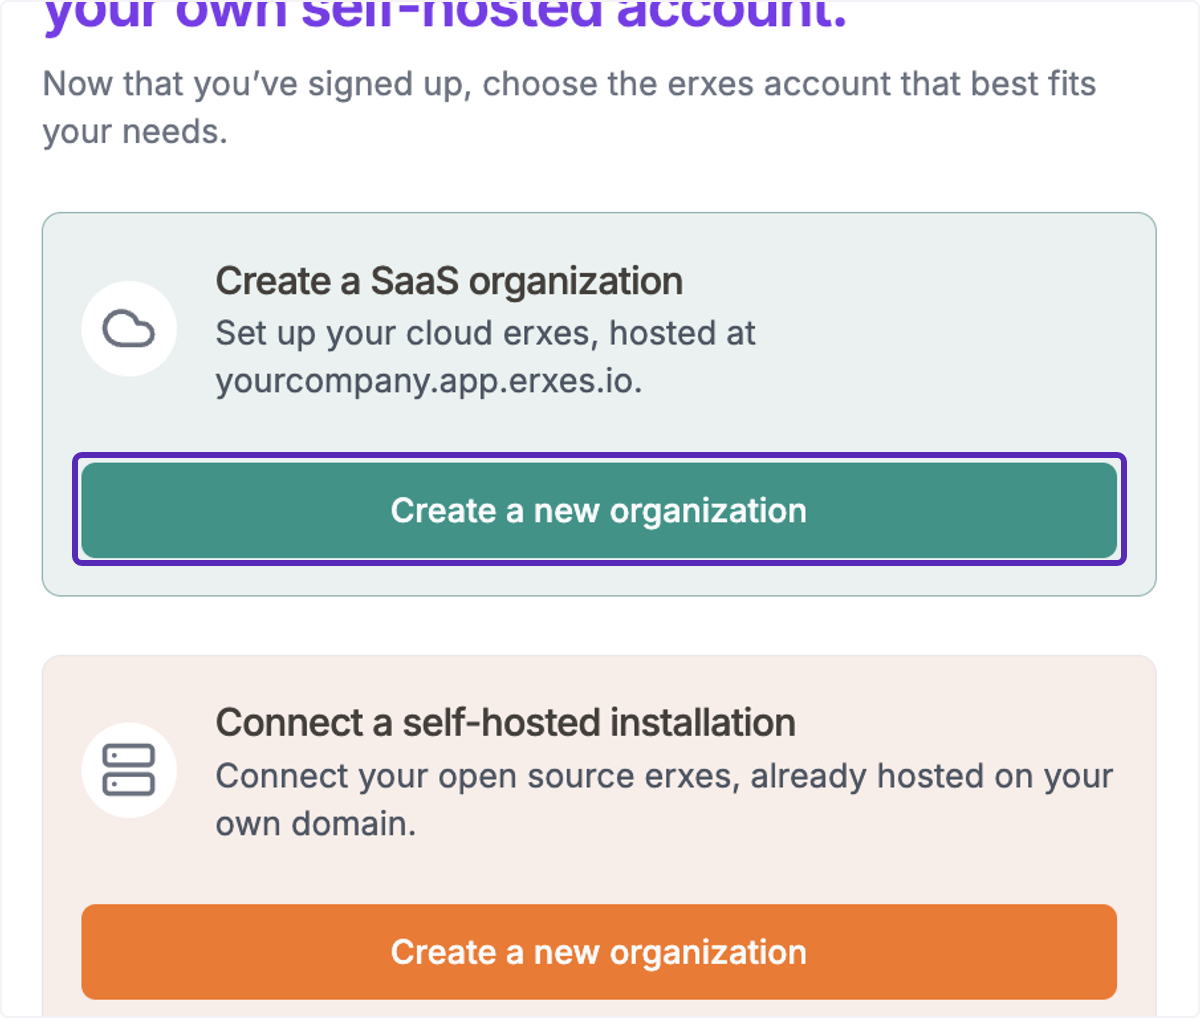Click the description about open source erxes on your own domain
This screenshot has height=1018, width=1200.
coord(664,799)
